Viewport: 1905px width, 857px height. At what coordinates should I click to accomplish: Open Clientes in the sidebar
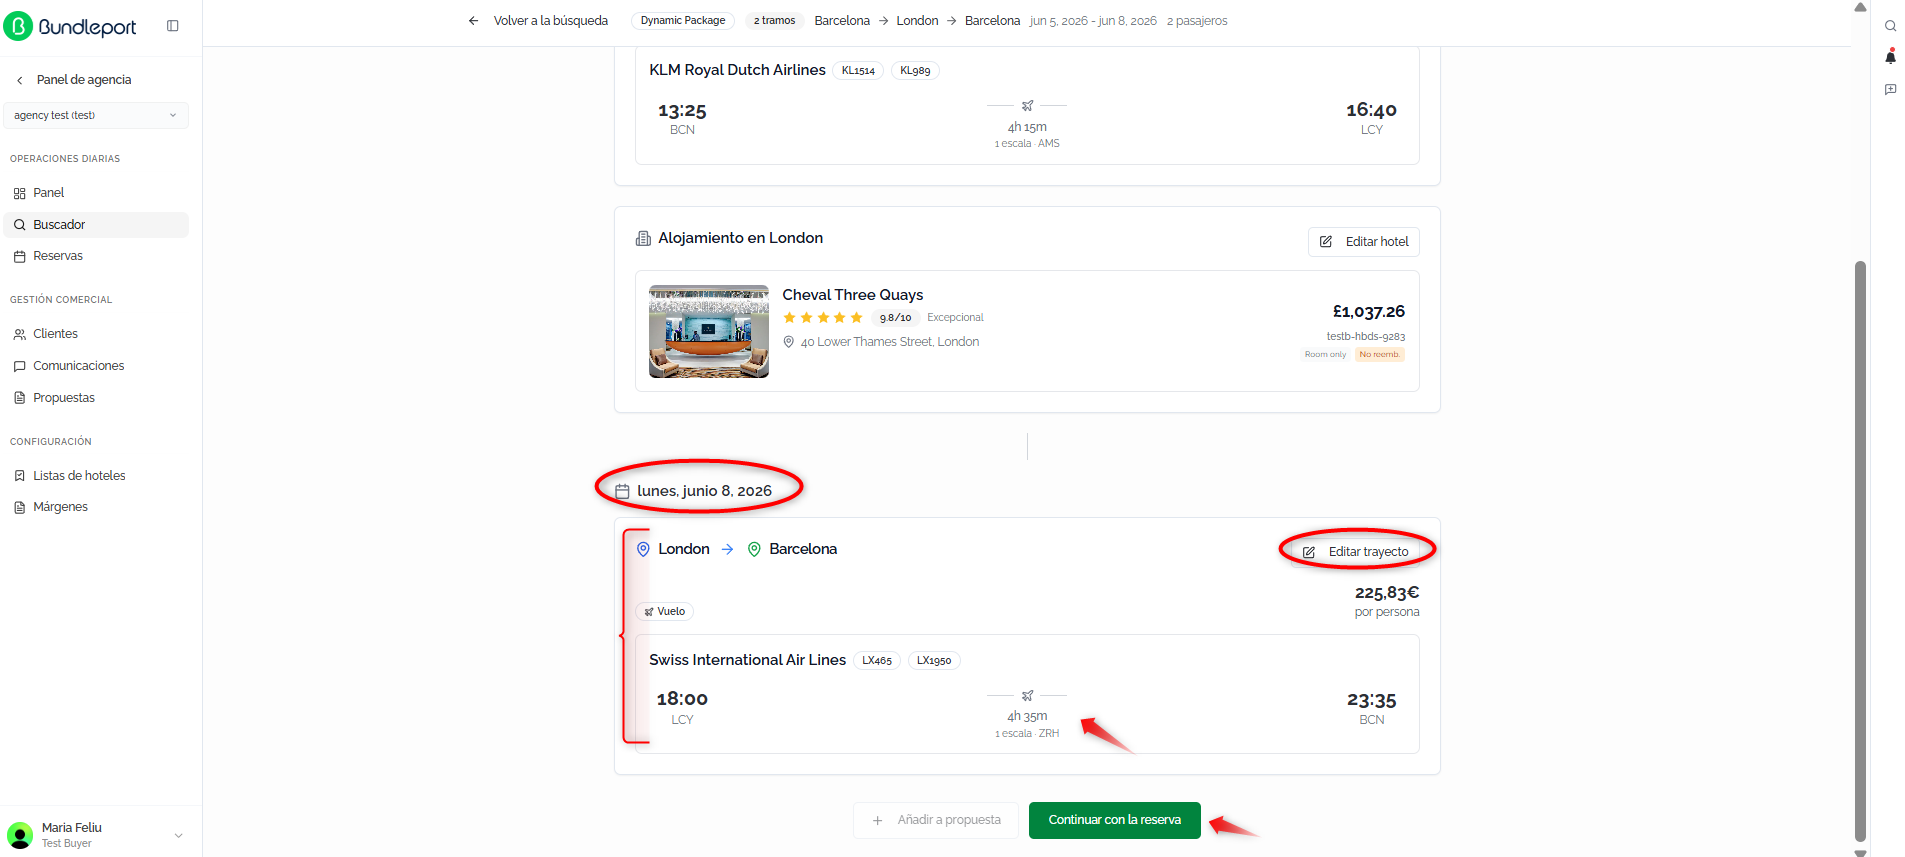(x=96, y=334)
